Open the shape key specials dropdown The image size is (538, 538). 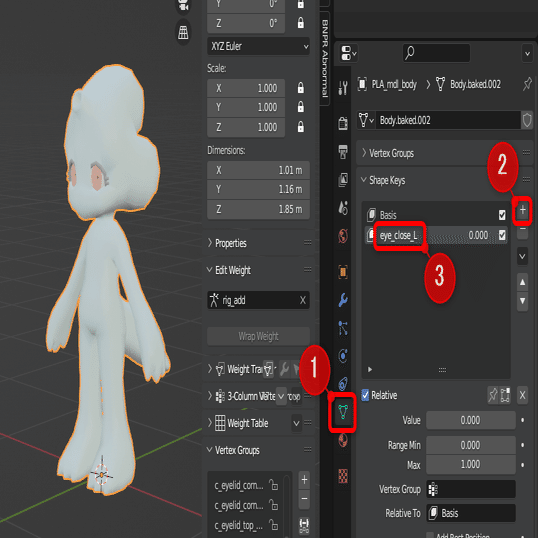(x=522, y=256)
